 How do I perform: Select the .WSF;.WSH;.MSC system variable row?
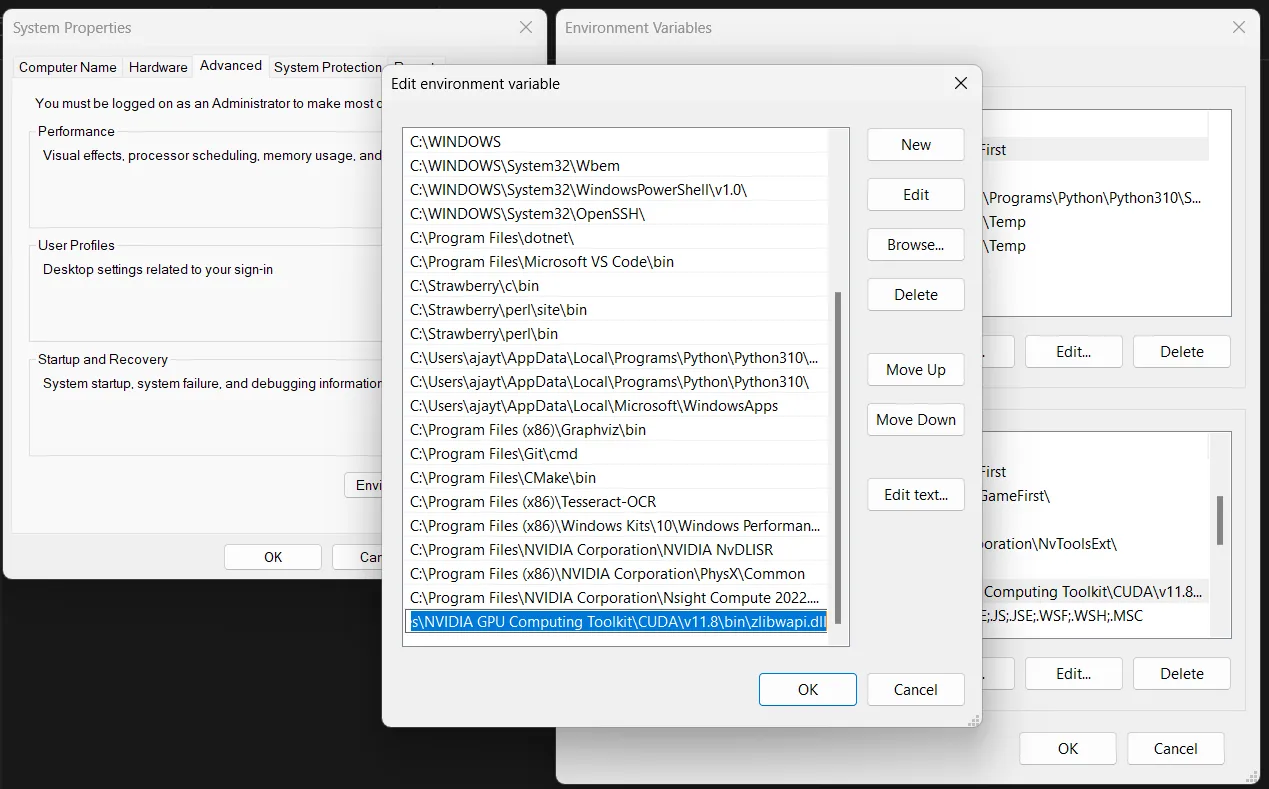[1097, 616]
